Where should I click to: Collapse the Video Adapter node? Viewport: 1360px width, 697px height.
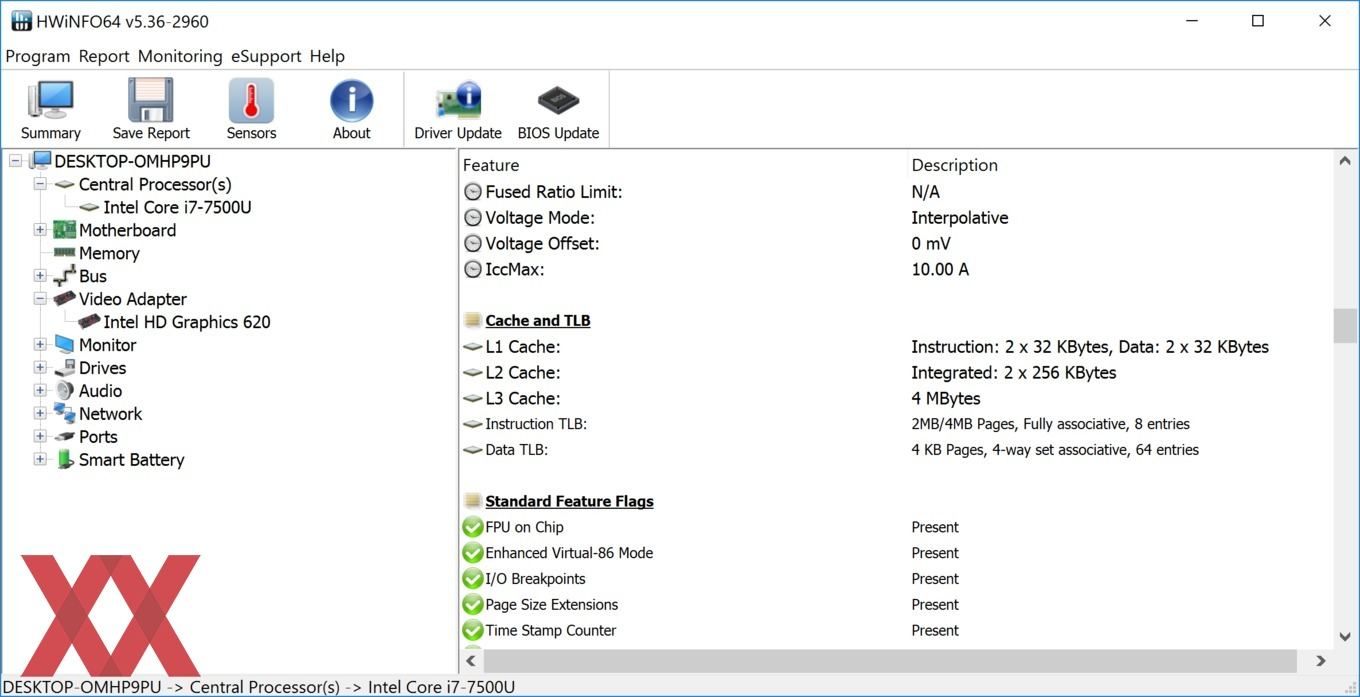[40, 299]
